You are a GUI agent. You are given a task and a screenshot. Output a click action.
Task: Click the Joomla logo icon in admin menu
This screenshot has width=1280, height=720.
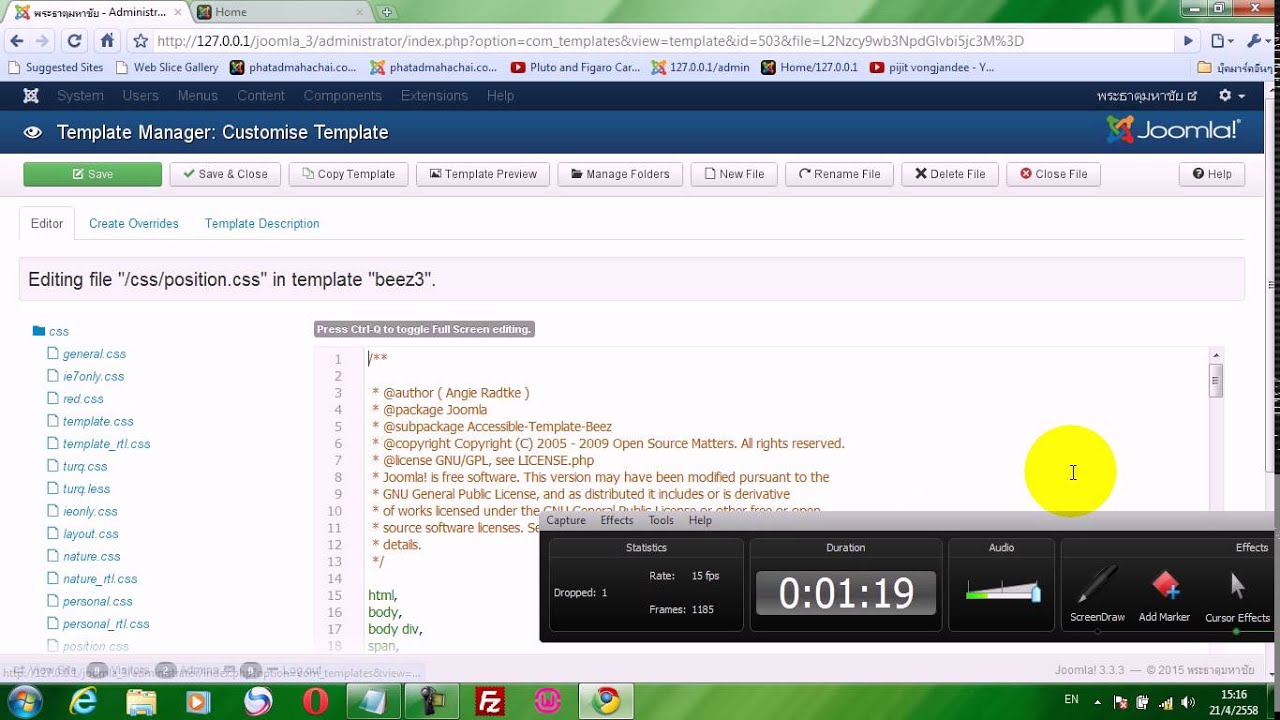point(31,96)
